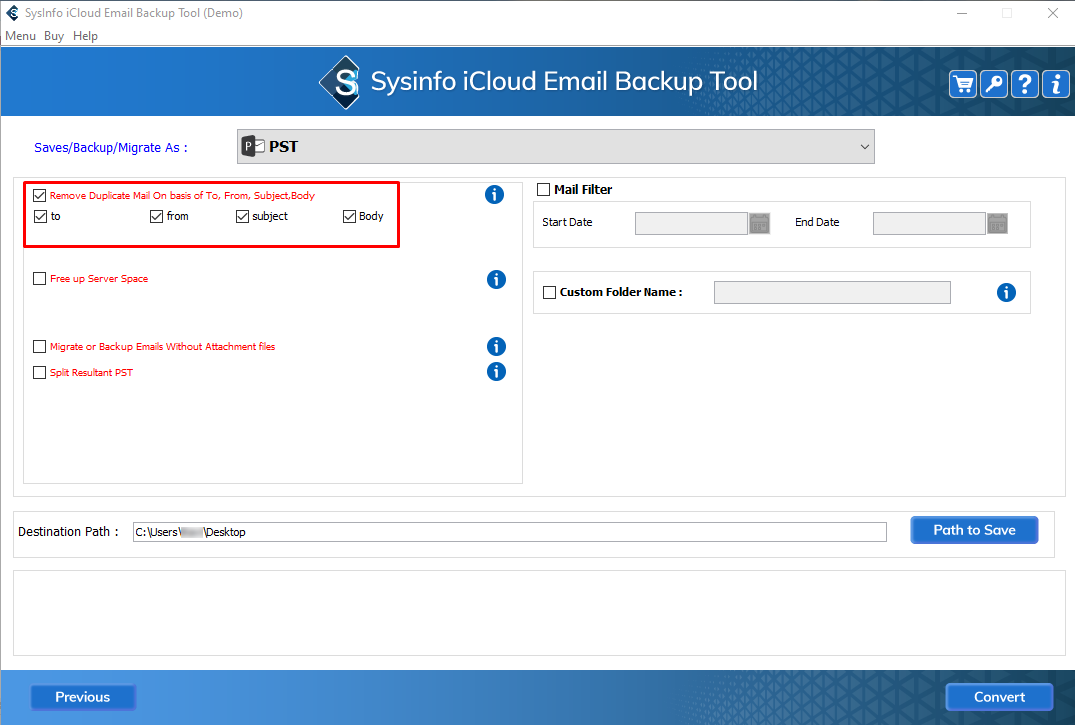Toggle the Mail Filter checkbox
Image resolution: width=1075 pixels, height=725 pixels.
544,190
